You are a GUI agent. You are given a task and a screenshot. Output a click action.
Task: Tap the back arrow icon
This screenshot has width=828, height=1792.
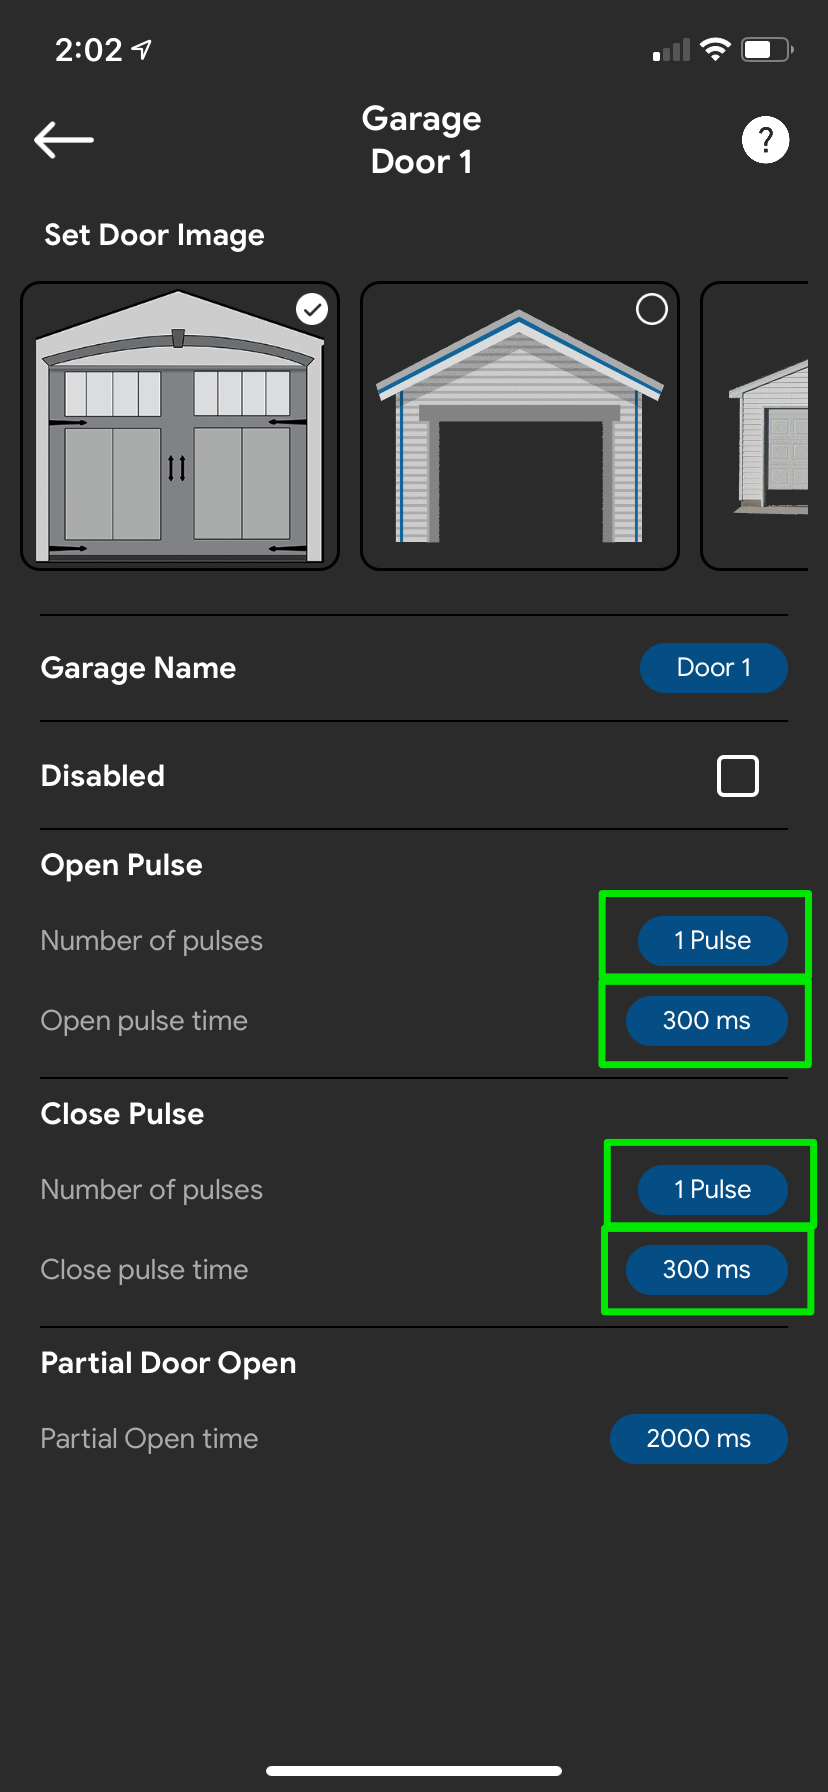[64, 140]
